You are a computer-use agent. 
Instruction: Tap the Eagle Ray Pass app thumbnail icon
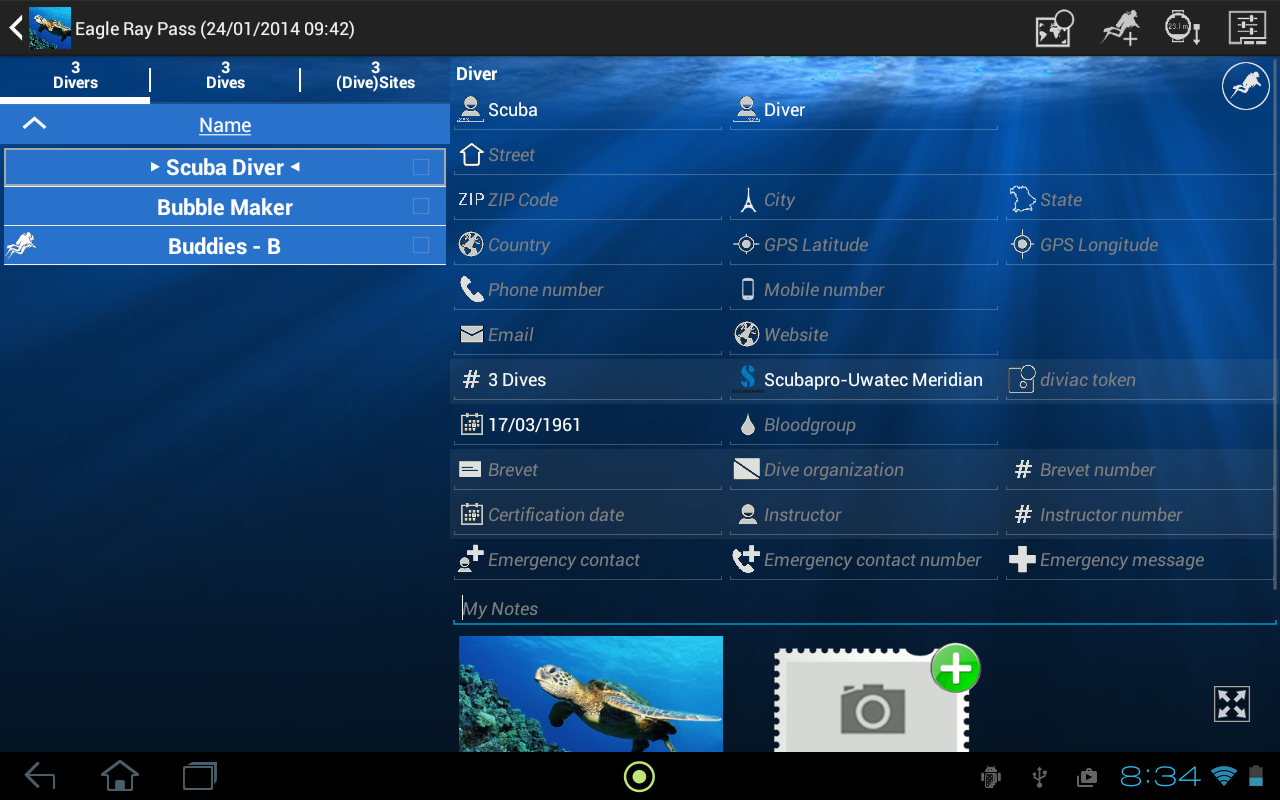click(50, 28)
